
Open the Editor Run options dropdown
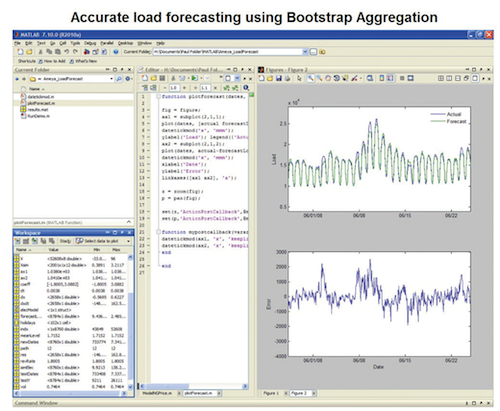point(201,78)
